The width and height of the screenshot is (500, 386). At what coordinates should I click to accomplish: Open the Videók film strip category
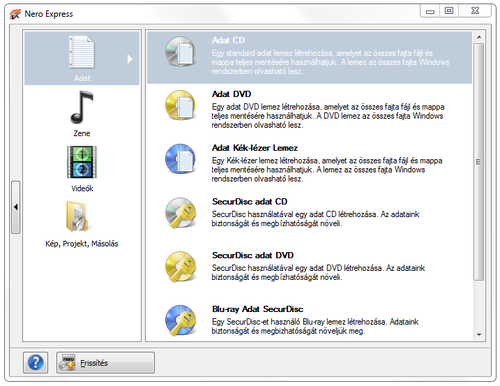pyautogui.click(x=82, y=162)
